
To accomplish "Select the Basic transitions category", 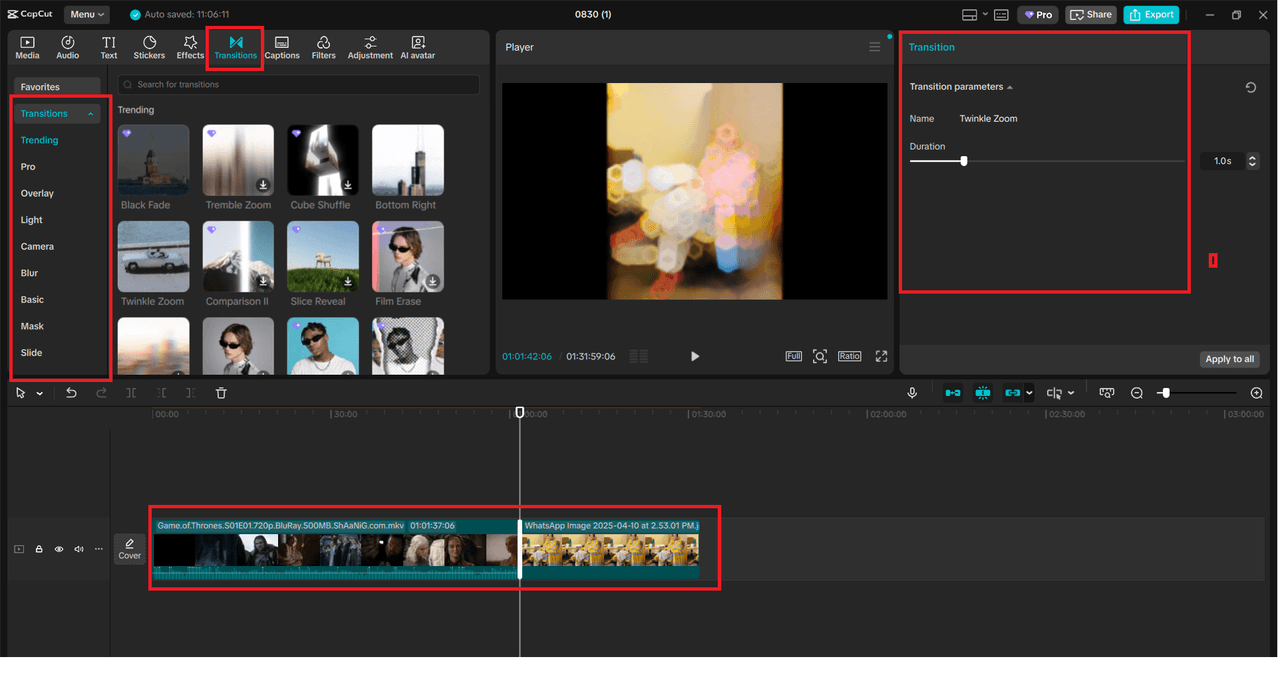I will coord(32,300).
